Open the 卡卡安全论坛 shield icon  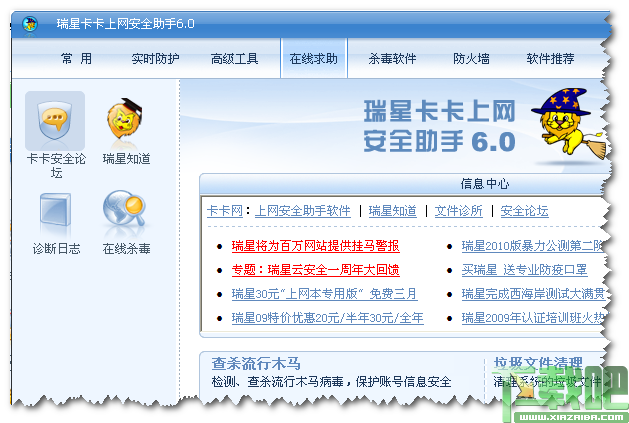click(x=55, y=121)
